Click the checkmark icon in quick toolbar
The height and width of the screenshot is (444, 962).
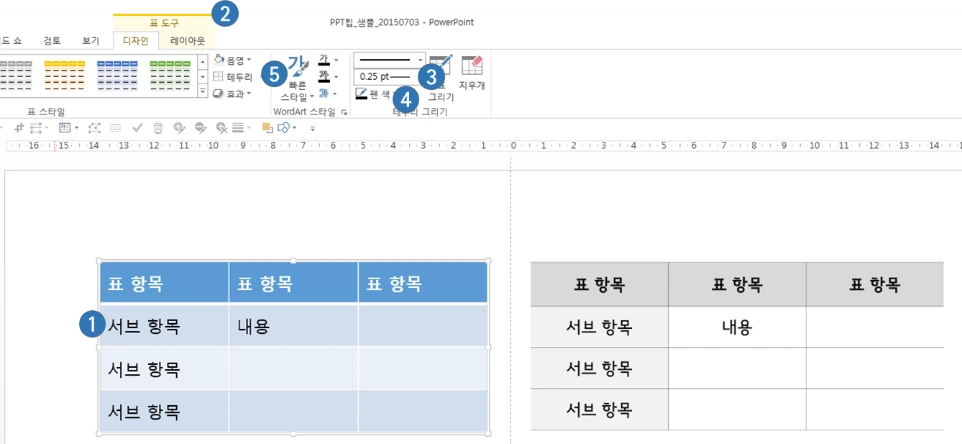[x=137, y=128]
